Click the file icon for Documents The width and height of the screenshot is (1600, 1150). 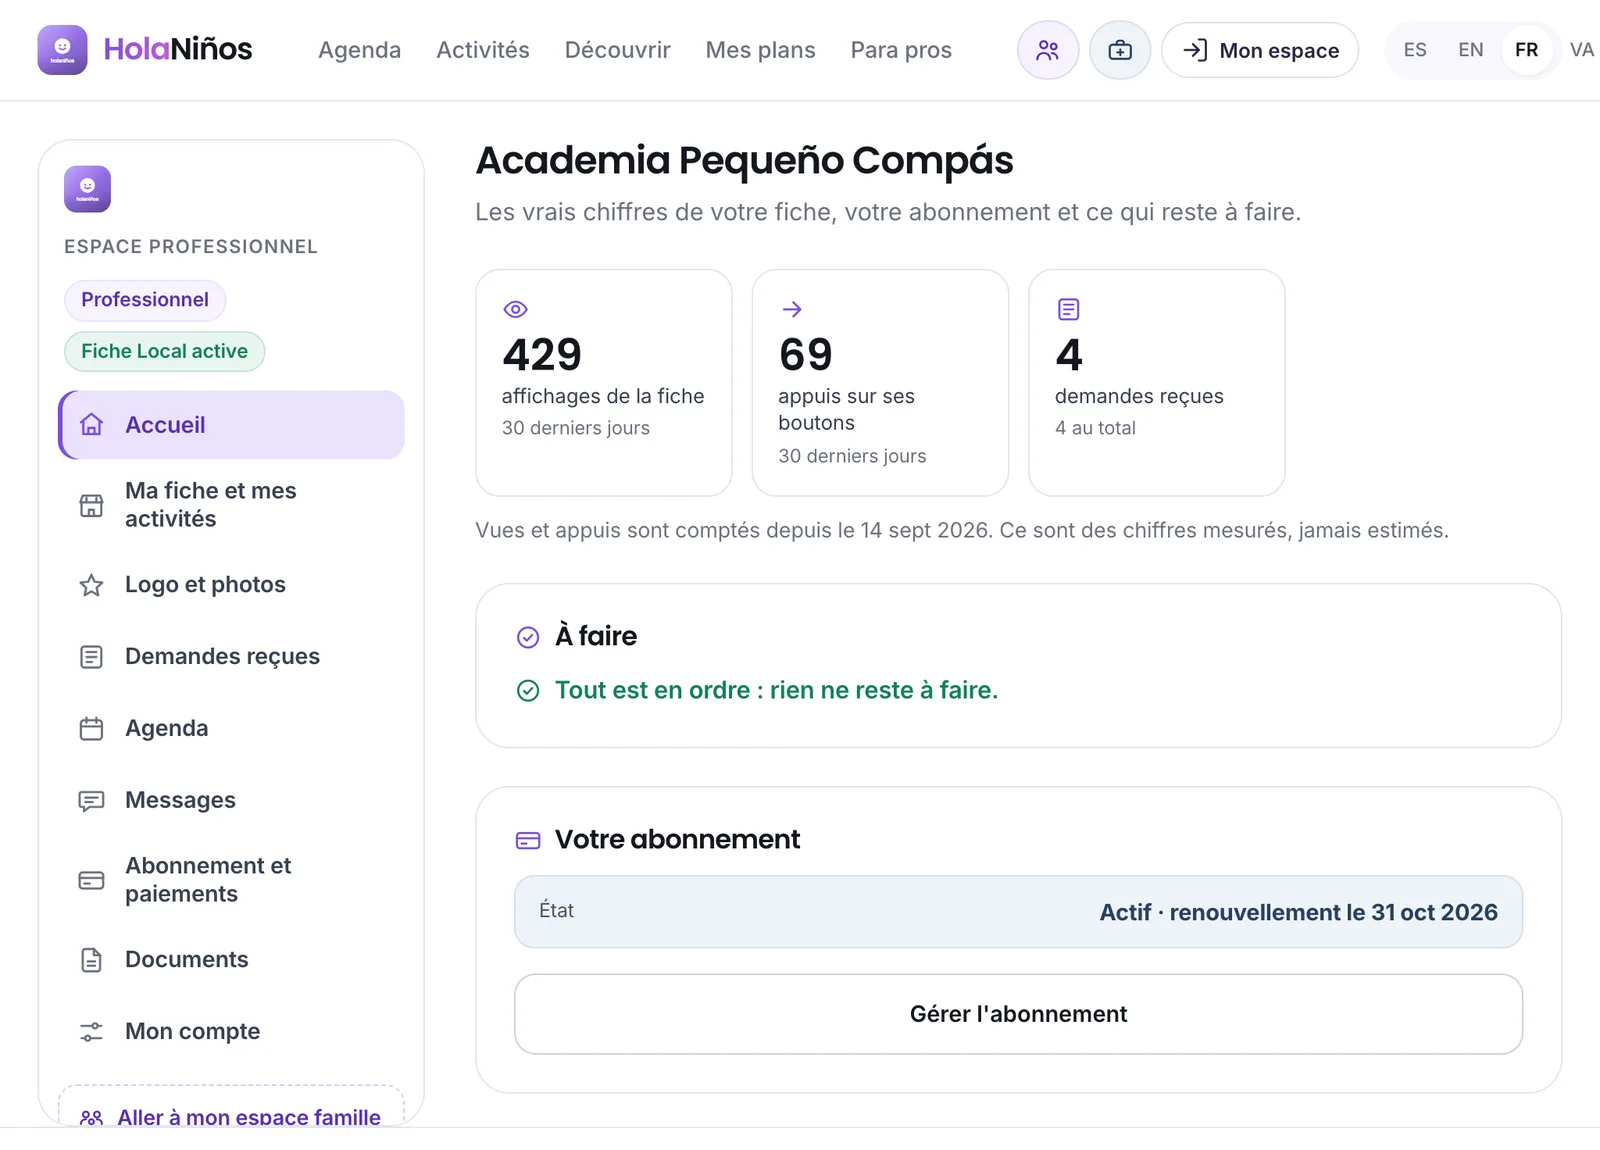pos(91,960)
